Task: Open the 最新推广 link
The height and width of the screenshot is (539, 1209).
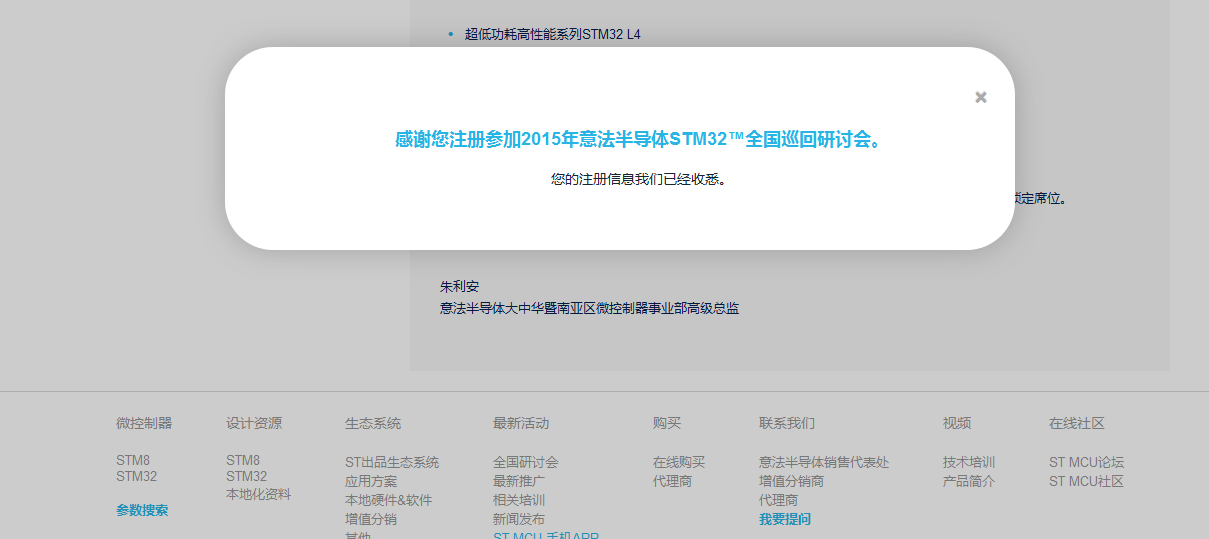Action: point(519,482)
